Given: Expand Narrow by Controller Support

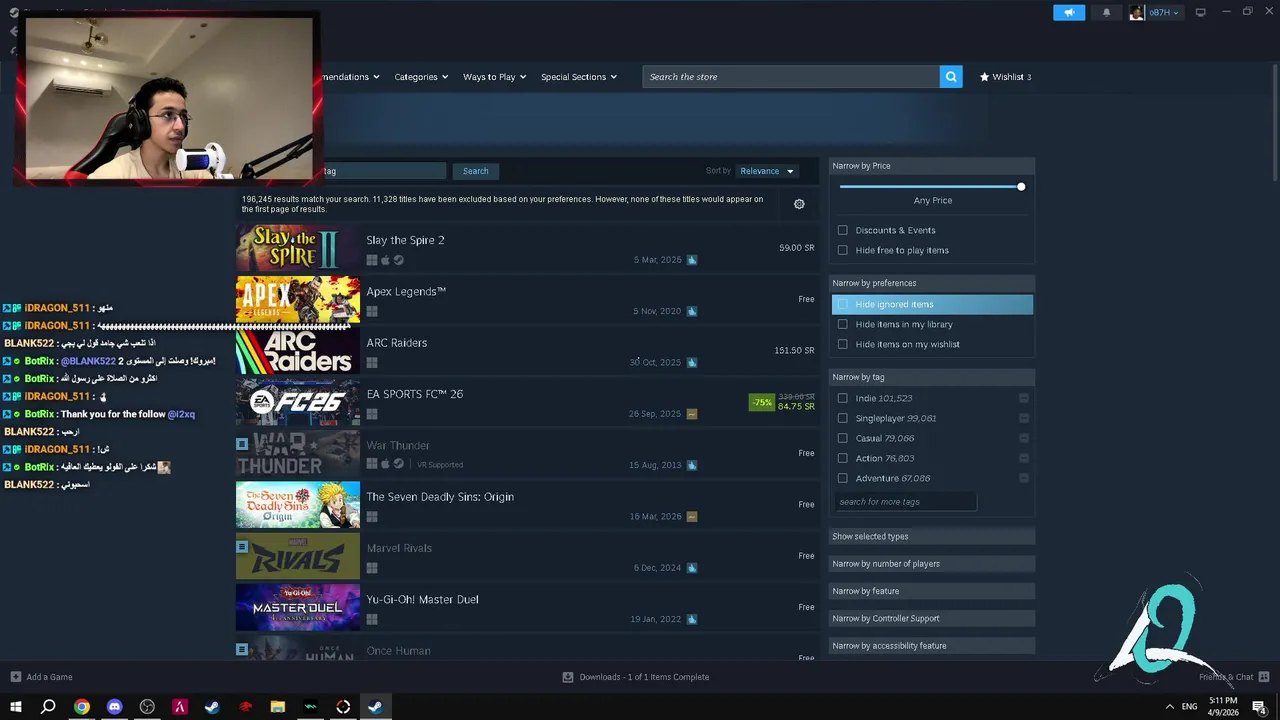Looking at the screenshot, I should point(932,618).
